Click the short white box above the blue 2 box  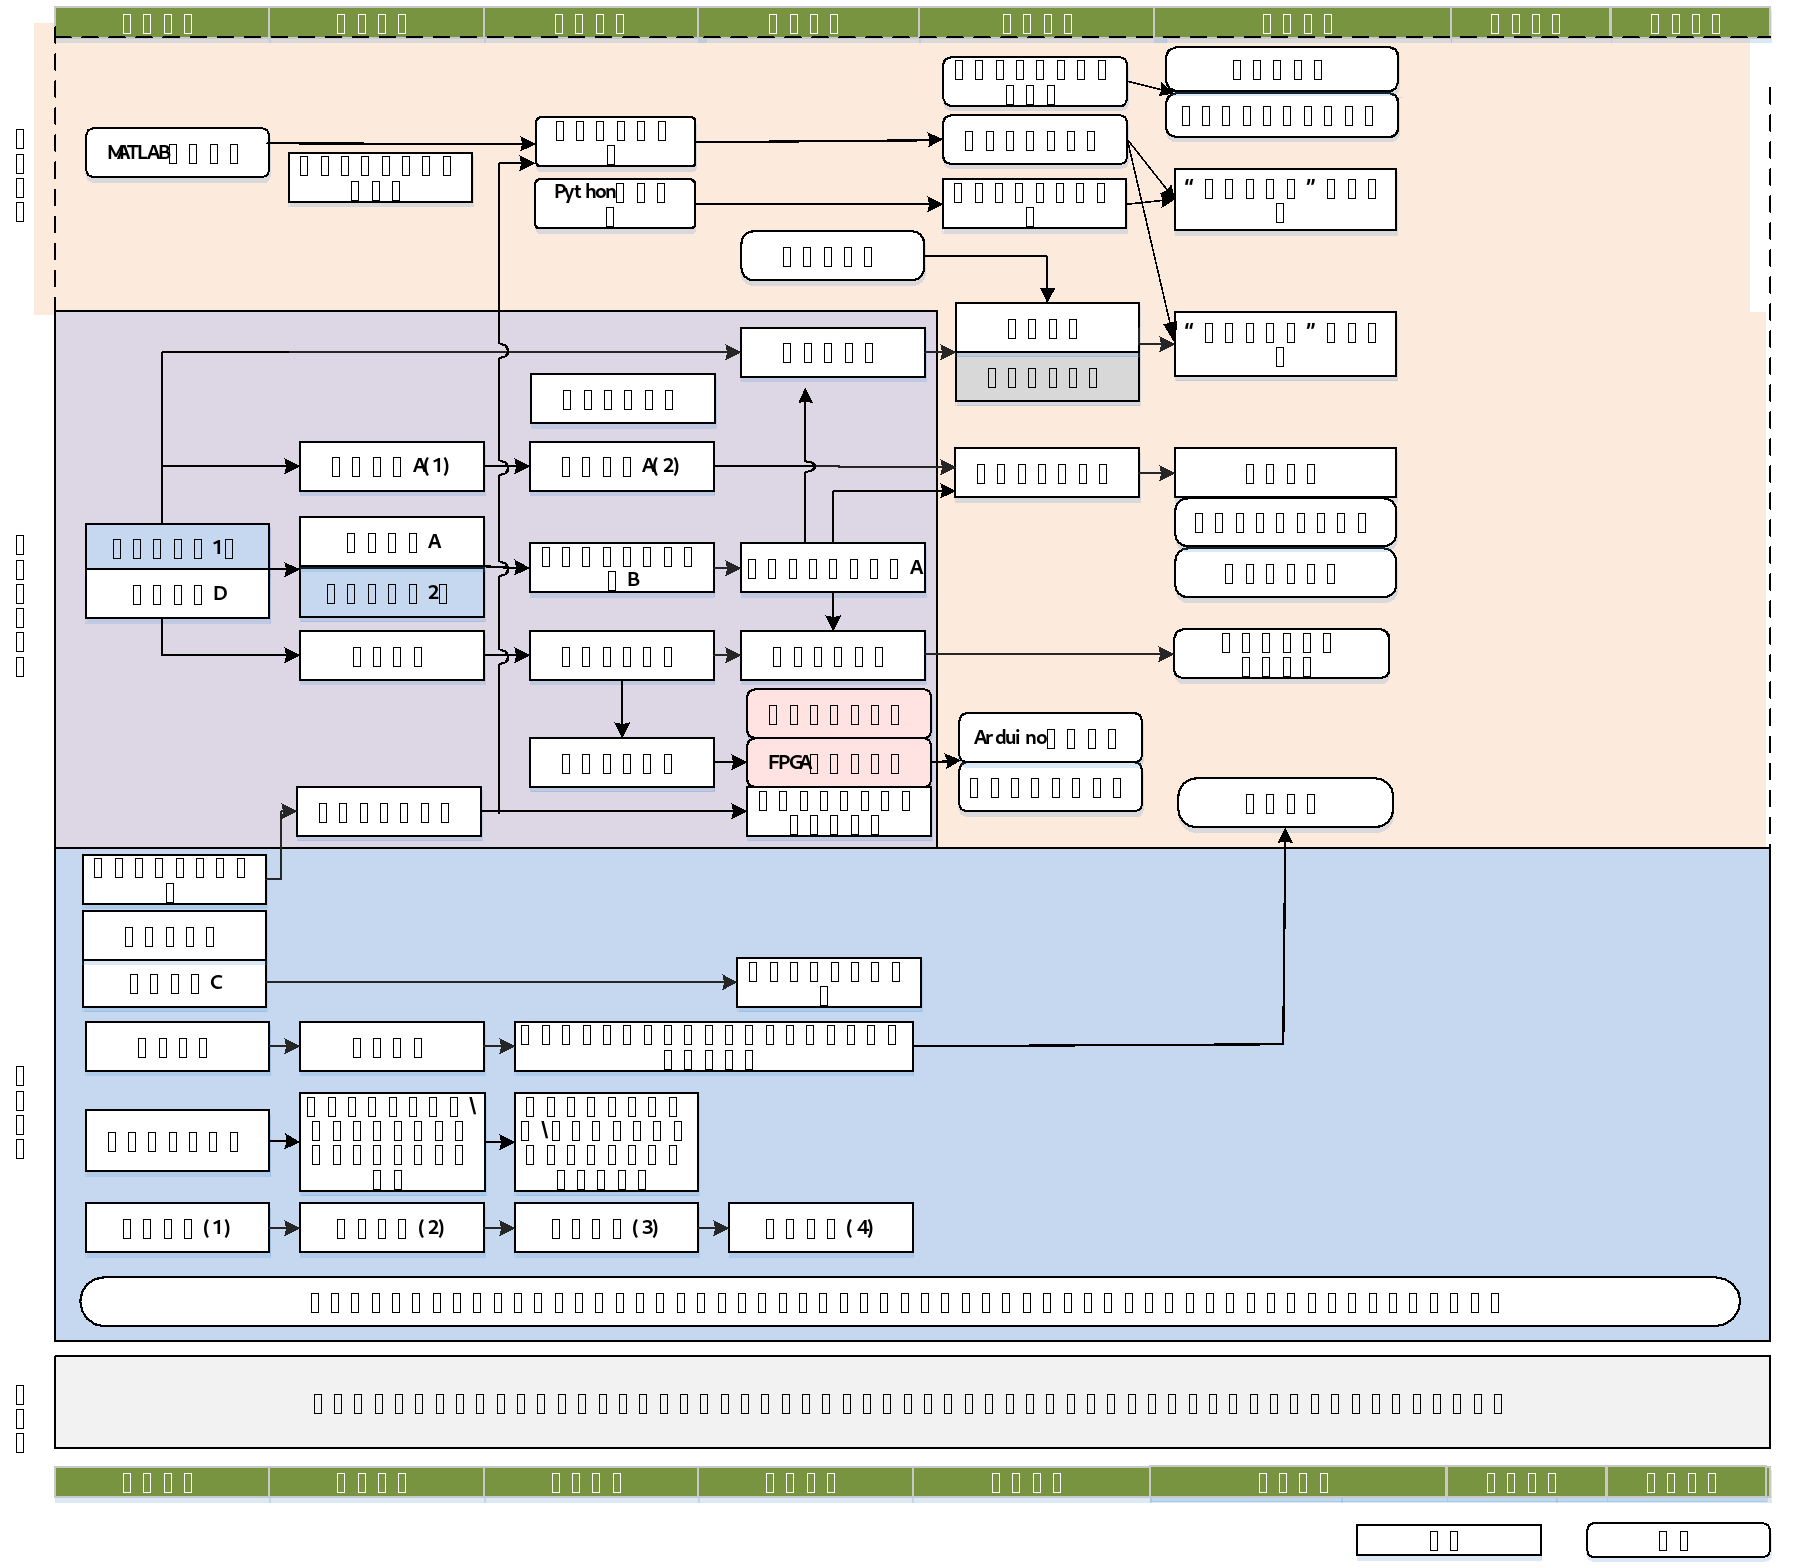tap(392, 542)
